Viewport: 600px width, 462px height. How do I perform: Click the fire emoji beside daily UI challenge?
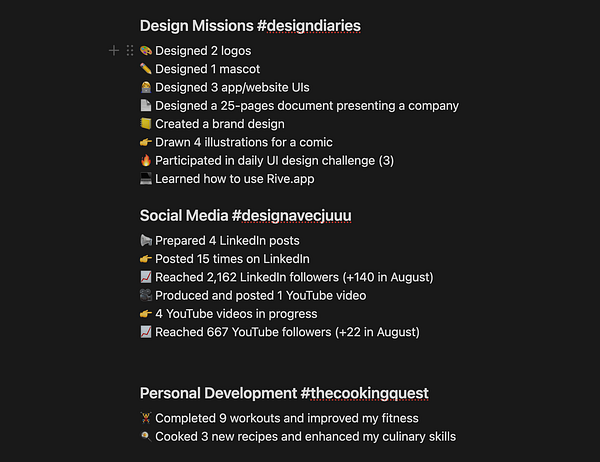pos(146,161)
